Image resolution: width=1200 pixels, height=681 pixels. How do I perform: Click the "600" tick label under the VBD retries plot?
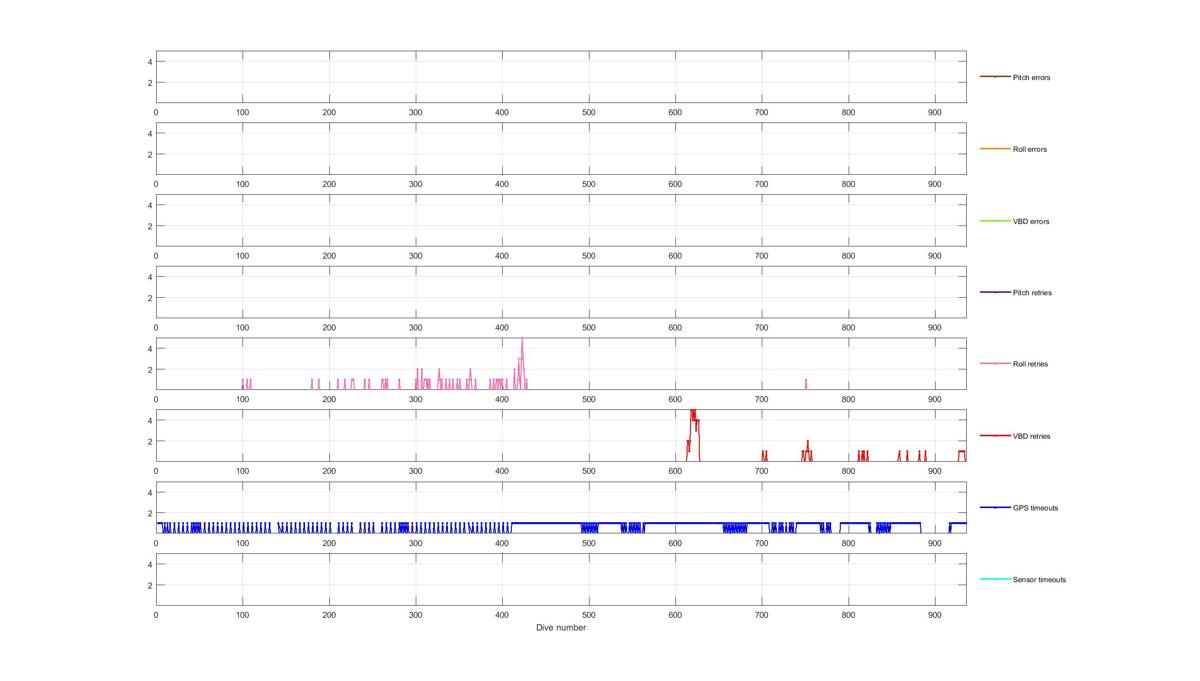[x=675, y=471]
